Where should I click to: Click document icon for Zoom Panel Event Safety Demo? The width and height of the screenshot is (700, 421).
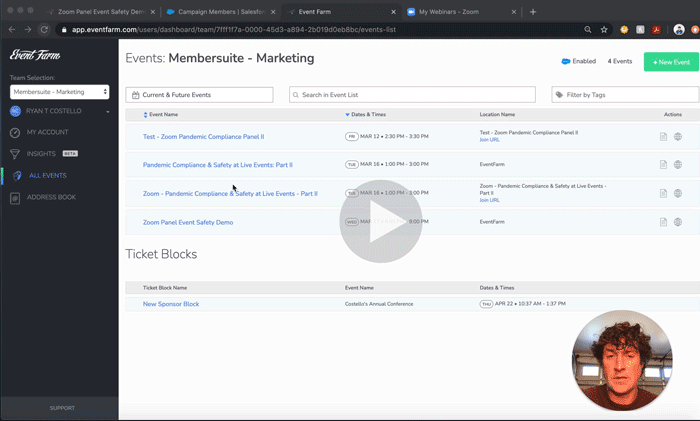tap(663, 222)
